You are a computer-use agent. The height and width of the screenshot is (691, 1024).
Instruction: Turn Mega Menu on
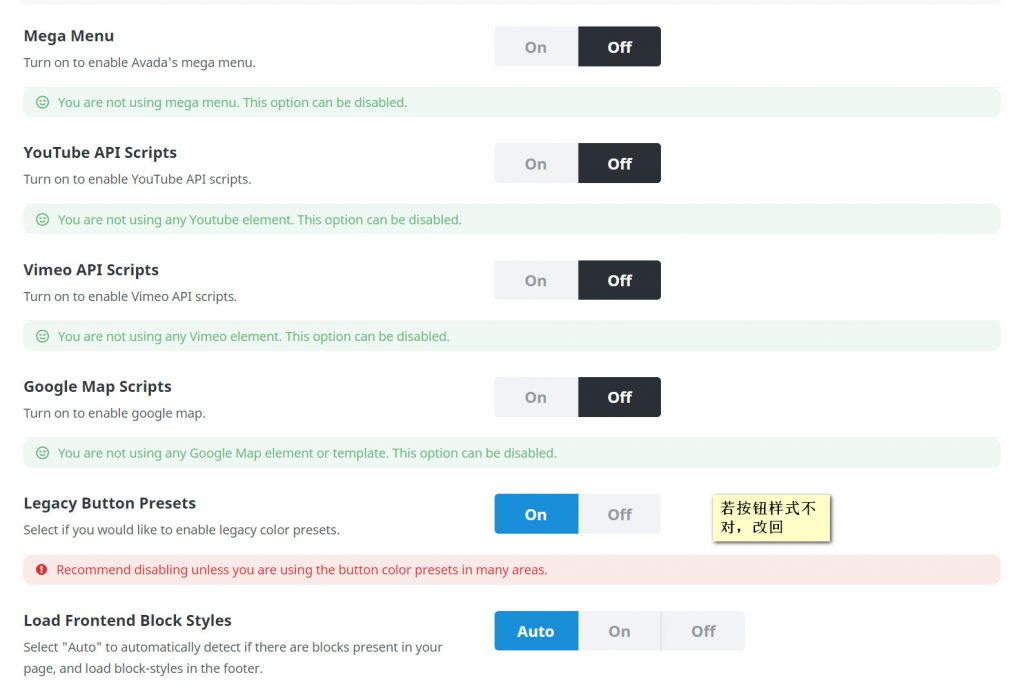coord(536,47)
